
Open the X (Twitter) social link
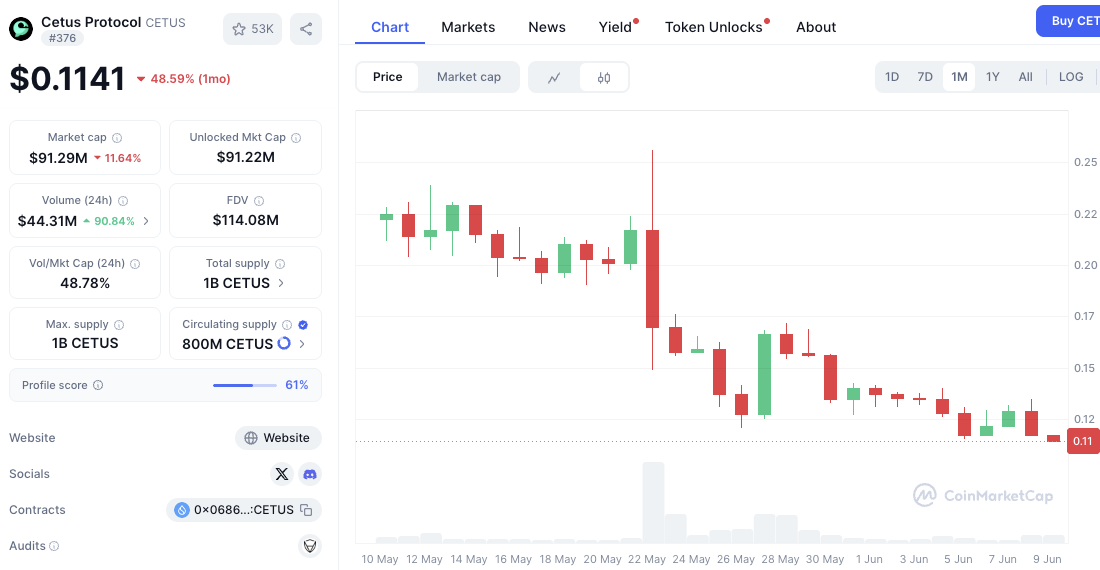(x=282, y=474)
